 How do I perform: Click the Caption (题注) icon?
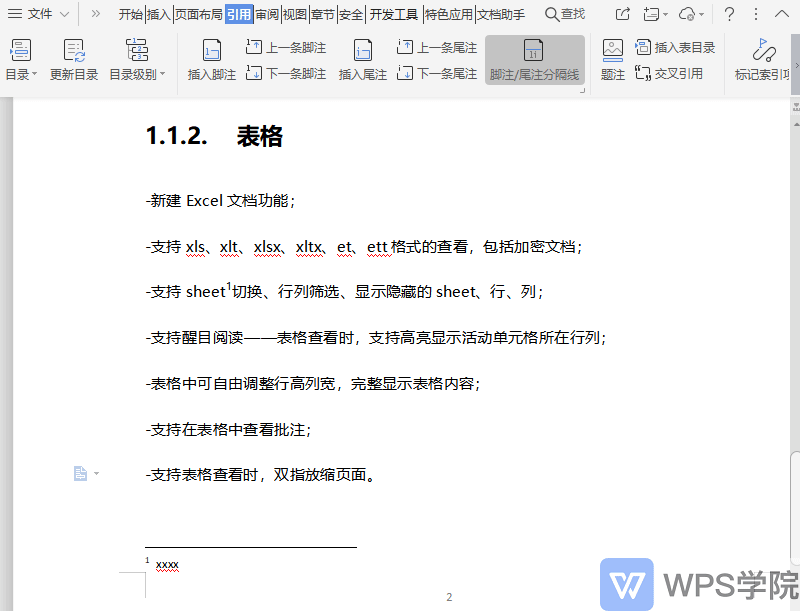[x=613, y=50]
